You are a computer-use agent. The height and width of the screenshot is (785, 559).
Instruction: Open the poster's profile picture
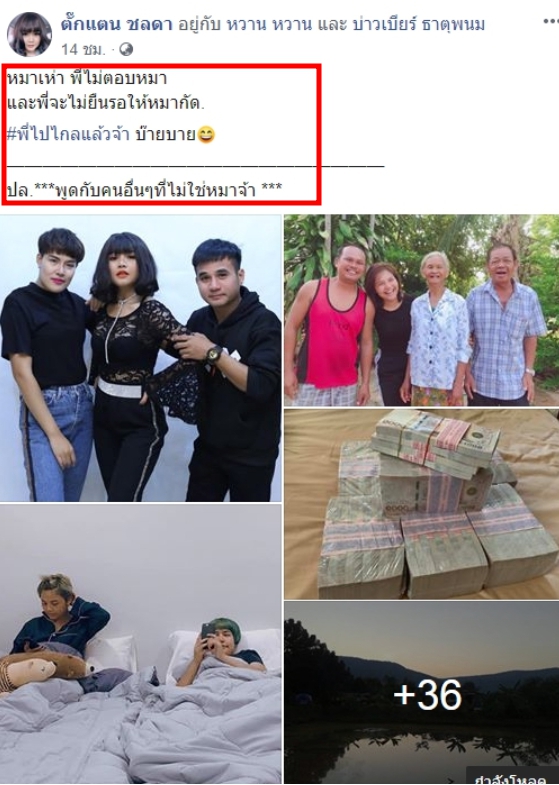29,34
